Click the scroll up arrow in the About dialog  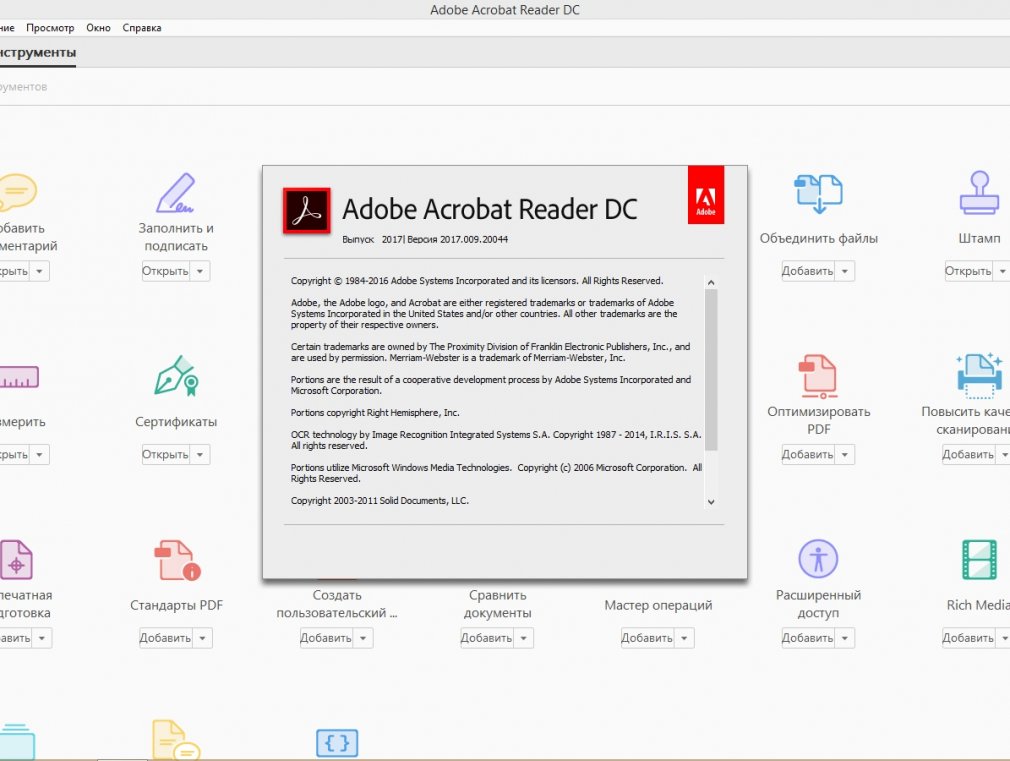pos(711,282)
